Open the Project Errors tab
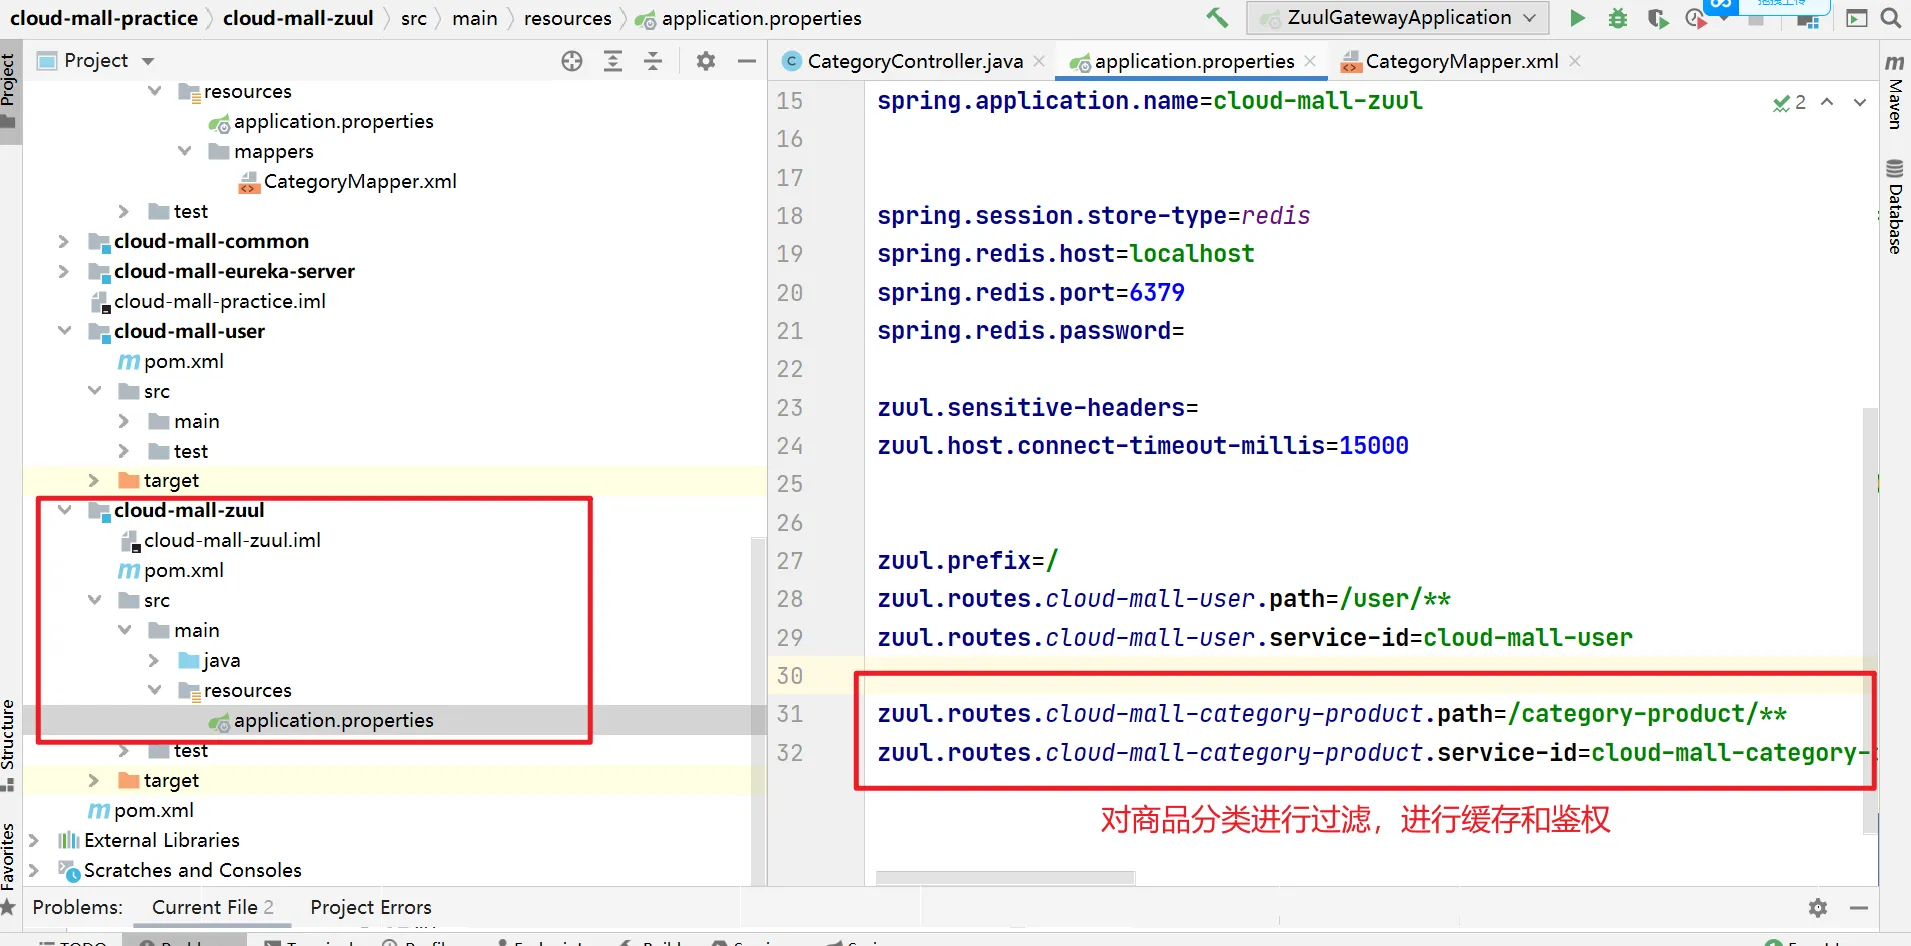Image resolution: width=1911 pixels, height=946 pixels. click(370, 907)
